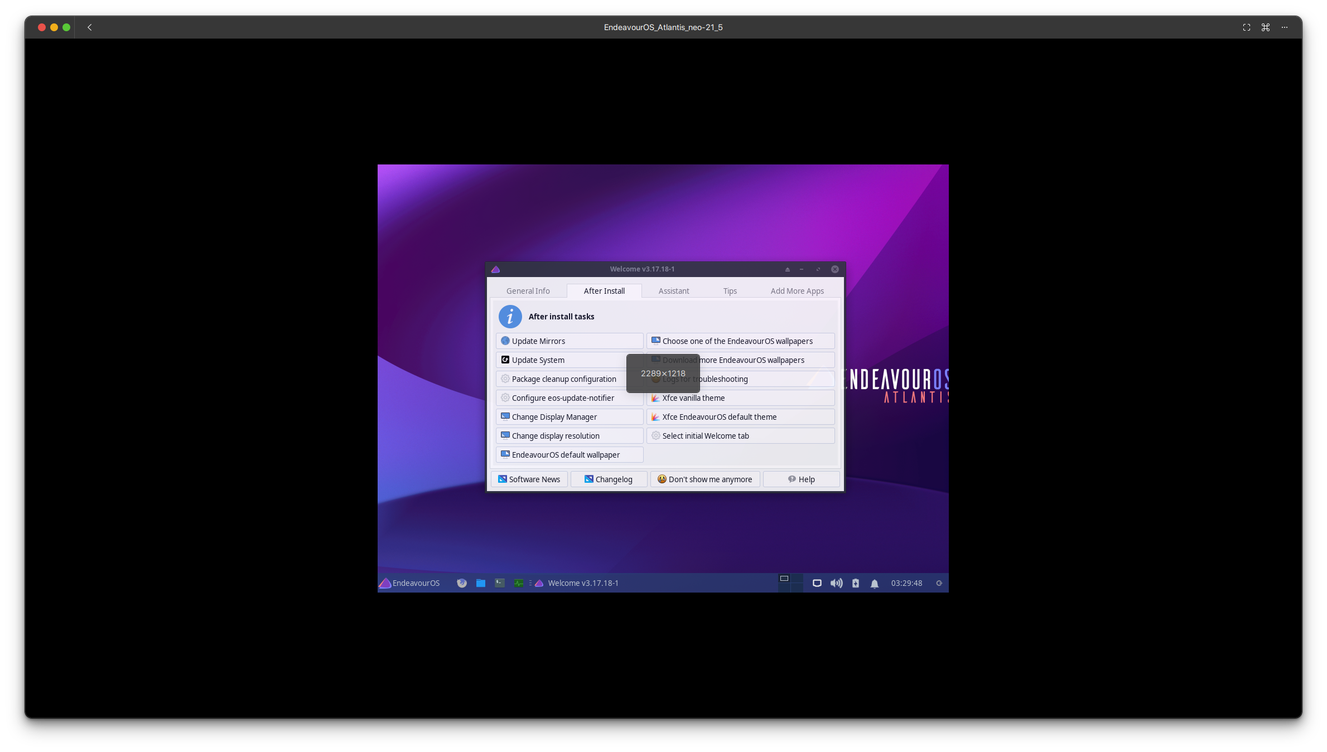Viewport: 1327px width, 752px height.
Task: Click the back arrow in the VM window title bar
Action: 90,27
